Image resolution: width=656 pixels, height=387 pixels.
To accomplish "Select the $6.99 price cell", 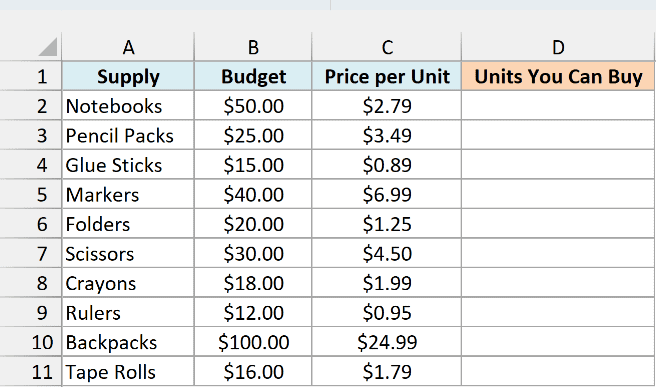I will [x=387, y=194].
